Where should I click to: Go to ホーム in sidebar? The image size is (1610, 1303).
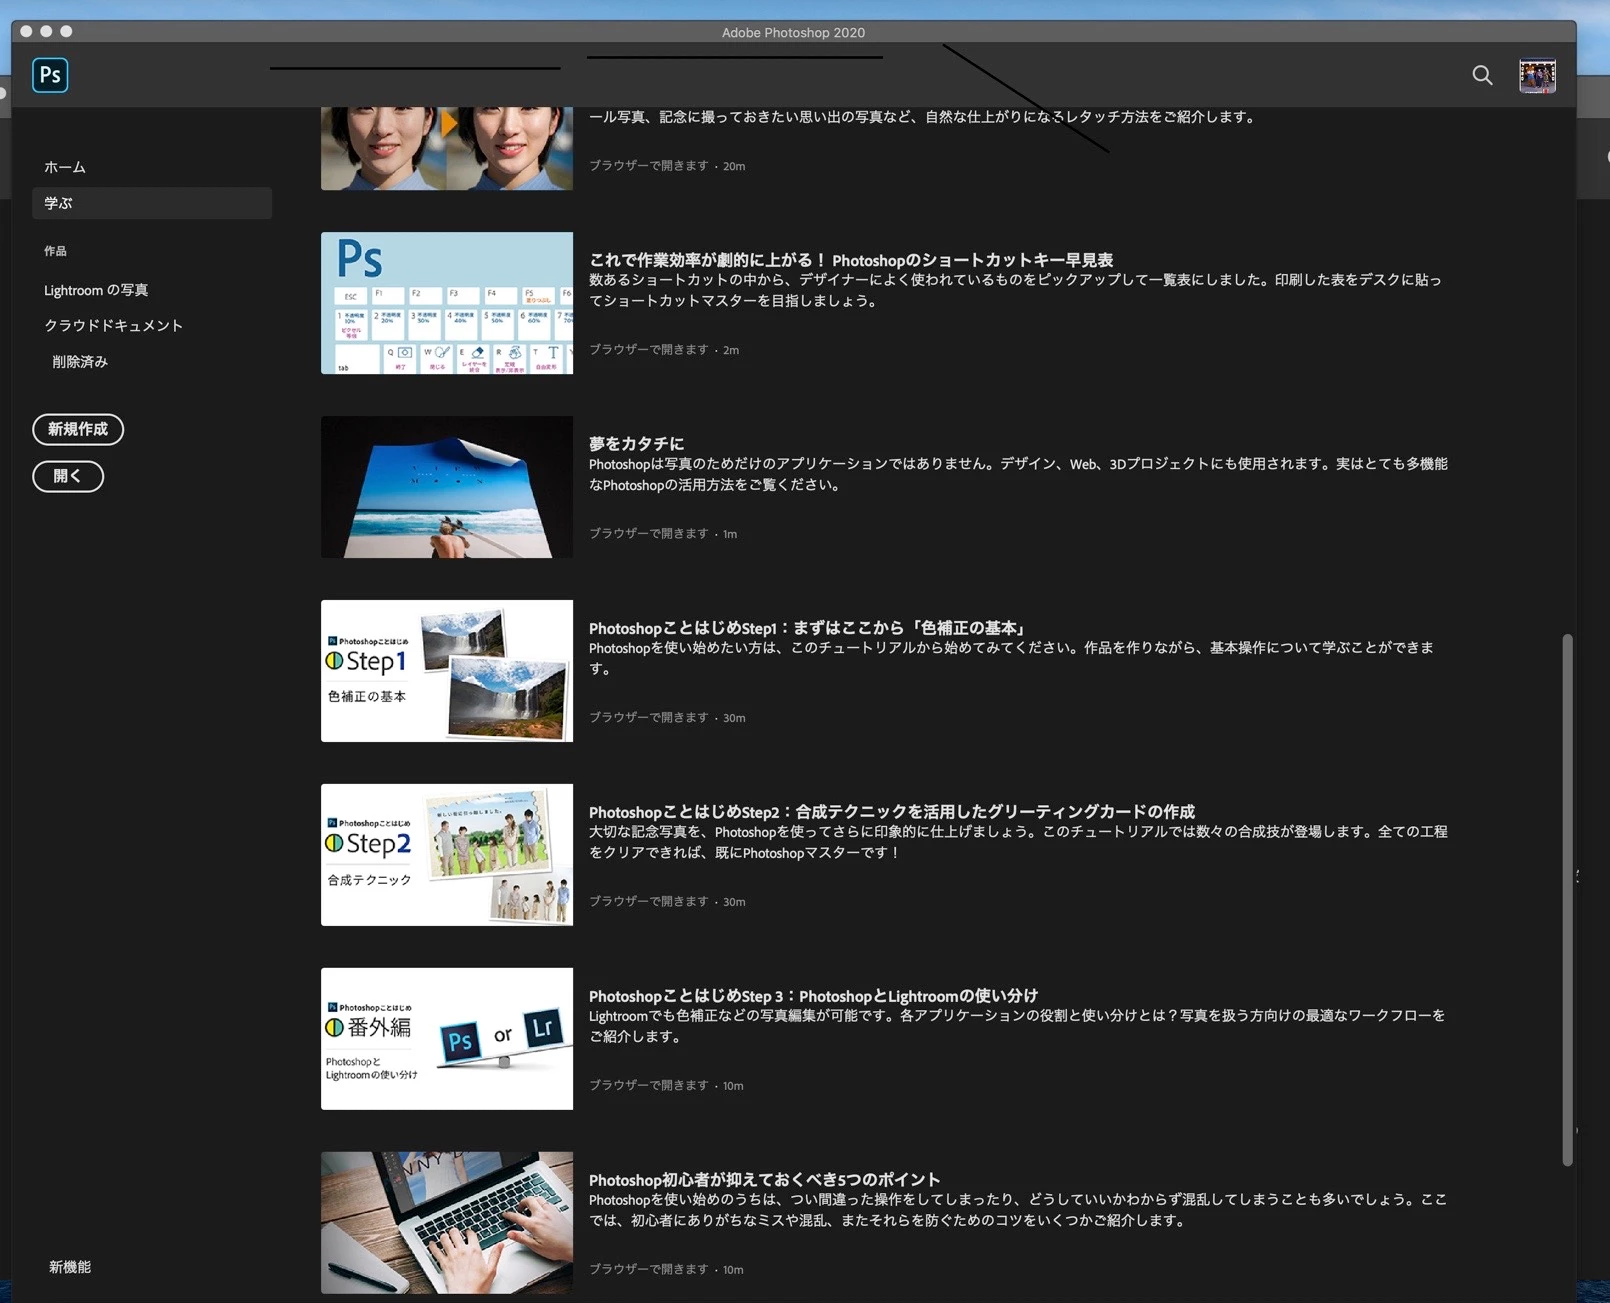[65, 167]
